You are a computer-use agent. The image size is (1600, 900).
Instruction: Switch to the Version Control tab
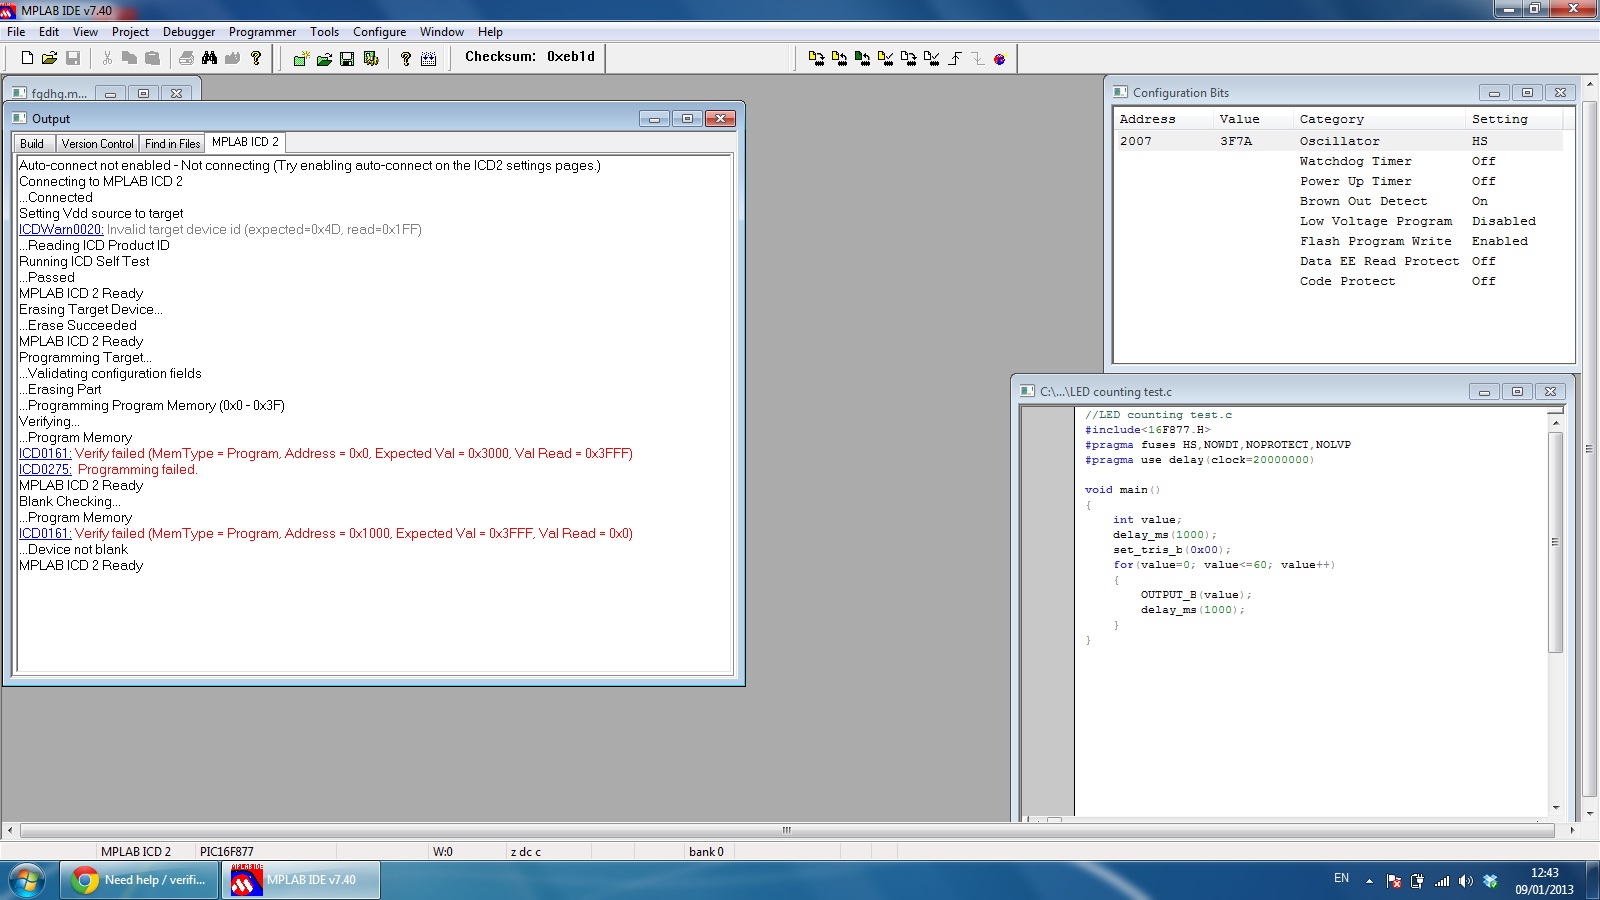97,144
